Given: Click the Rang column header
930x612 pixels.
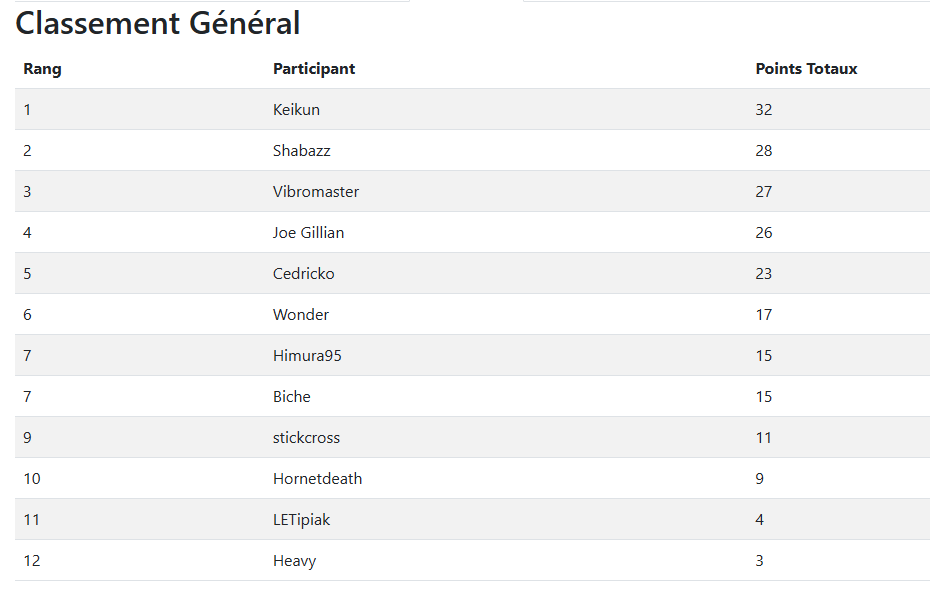Looking at the screenshot, I should pos(42,69).
